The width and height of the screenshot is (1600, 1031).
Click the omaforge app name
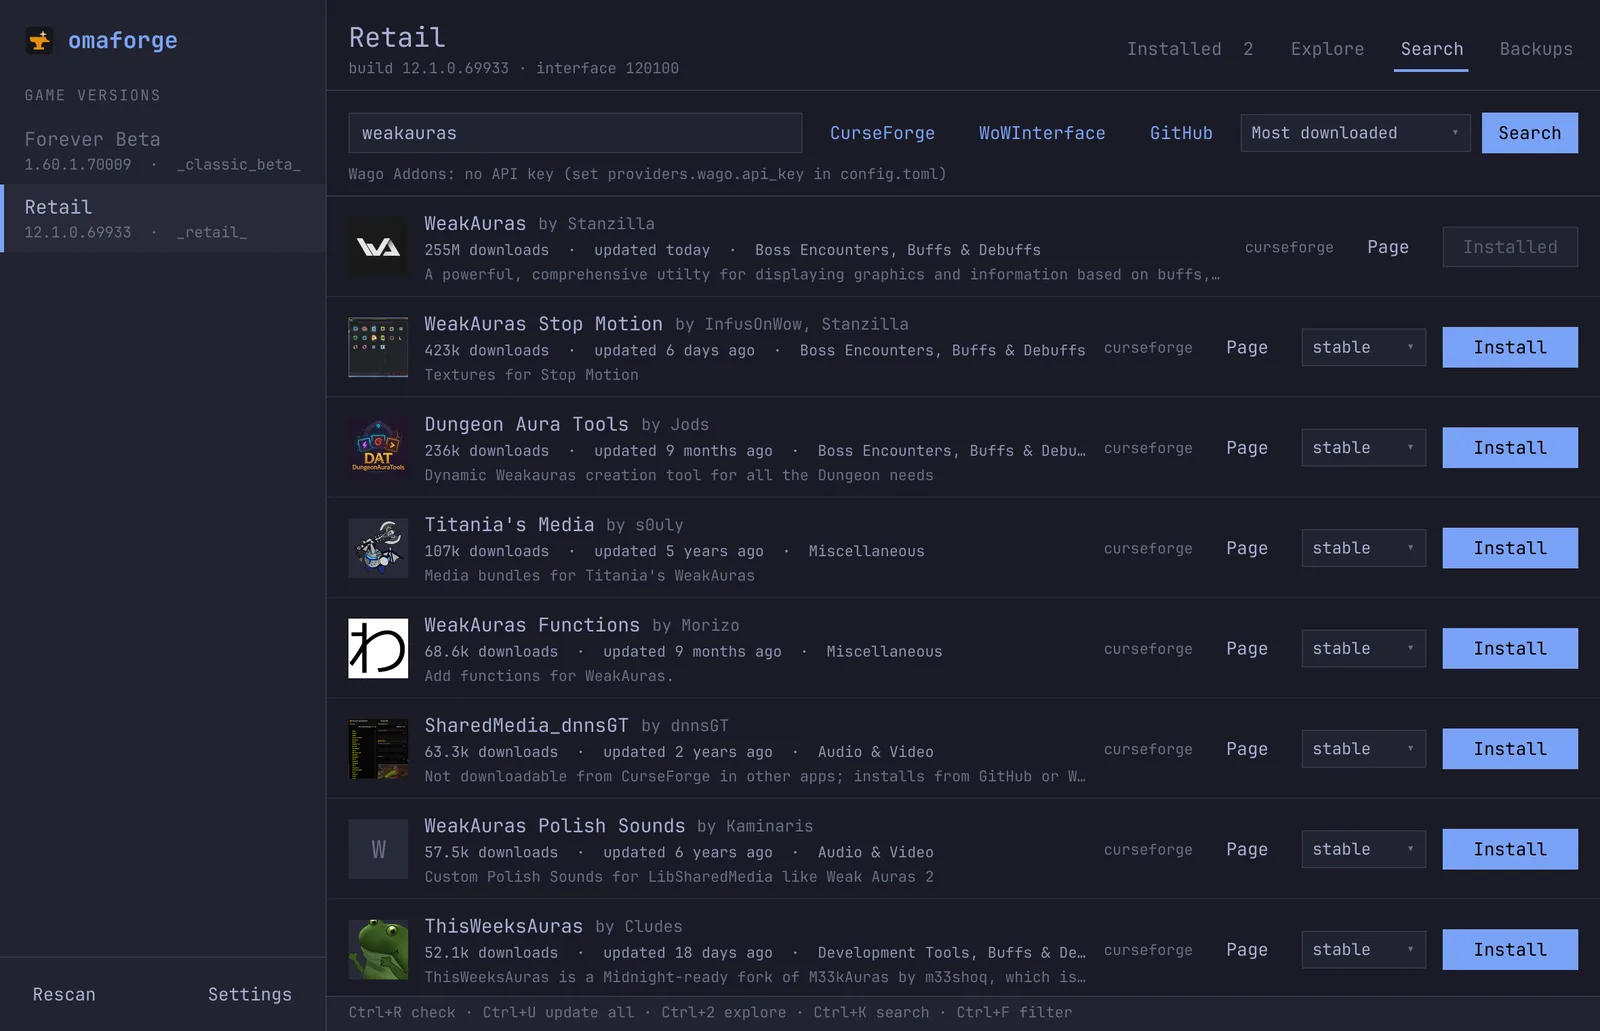[x=123, y=40]
